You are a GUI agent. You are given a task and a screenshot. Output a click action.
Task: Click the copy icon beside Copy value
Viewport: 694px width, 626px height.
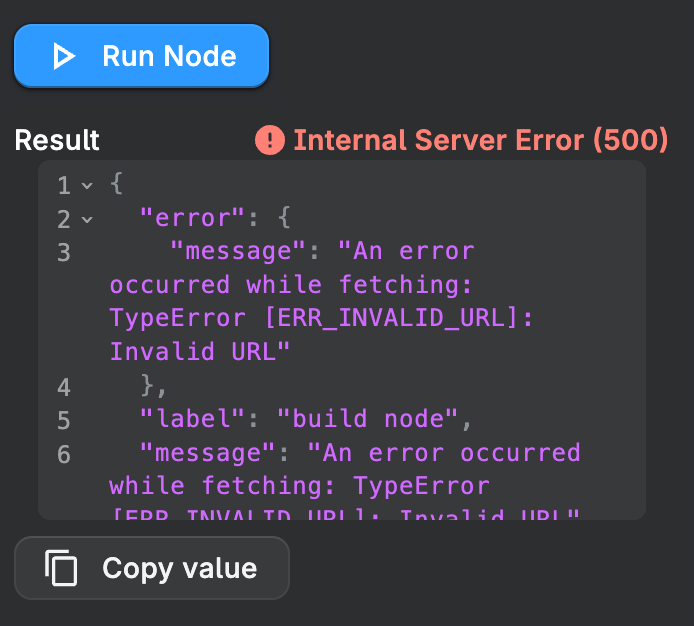pyautogui.click(x=62, y=569)
